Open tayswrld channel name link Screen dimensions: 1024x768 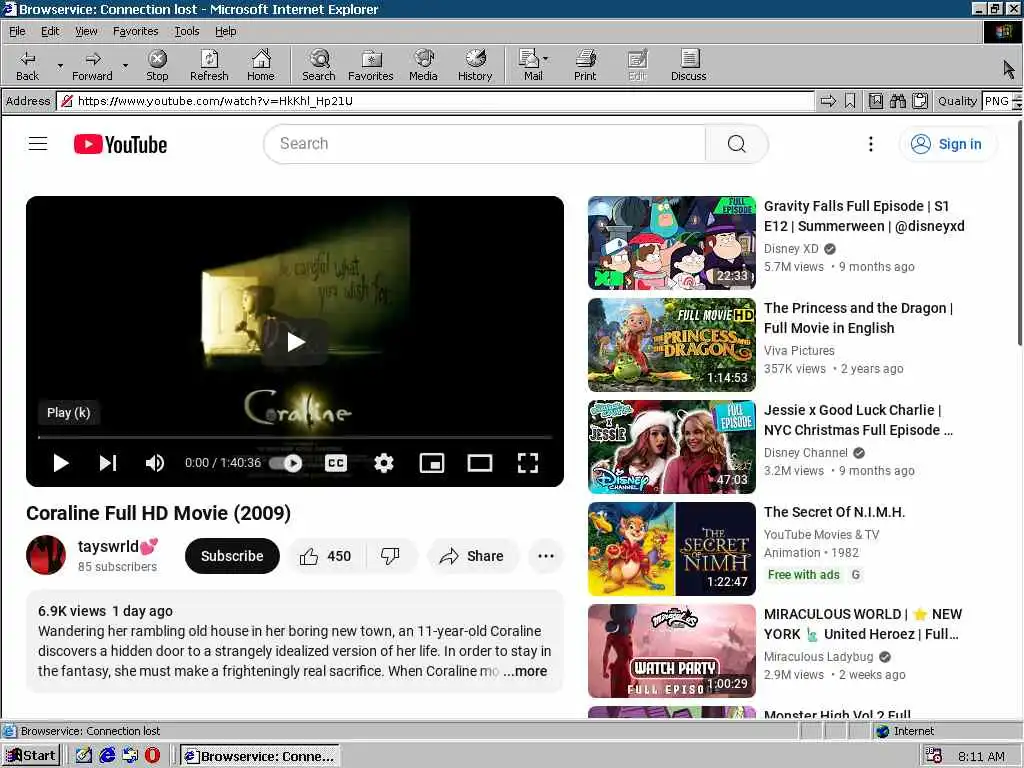point(118,547)
